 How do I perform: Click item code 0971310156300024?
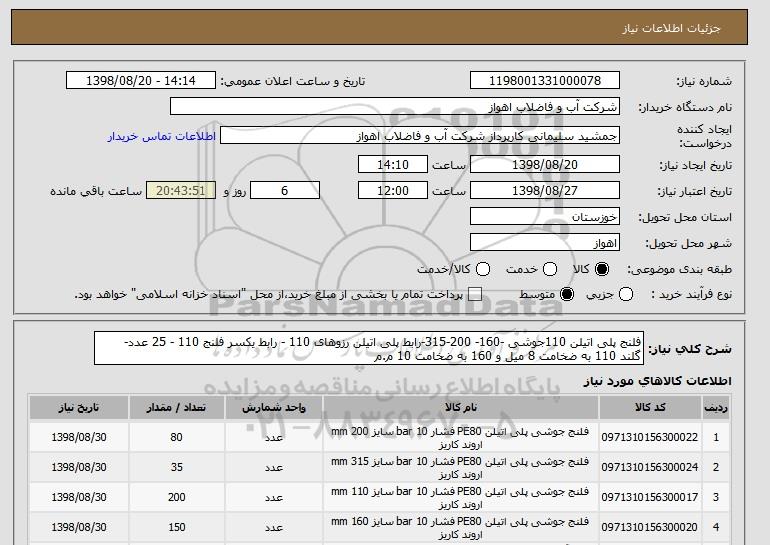click(x=649, y=467)
